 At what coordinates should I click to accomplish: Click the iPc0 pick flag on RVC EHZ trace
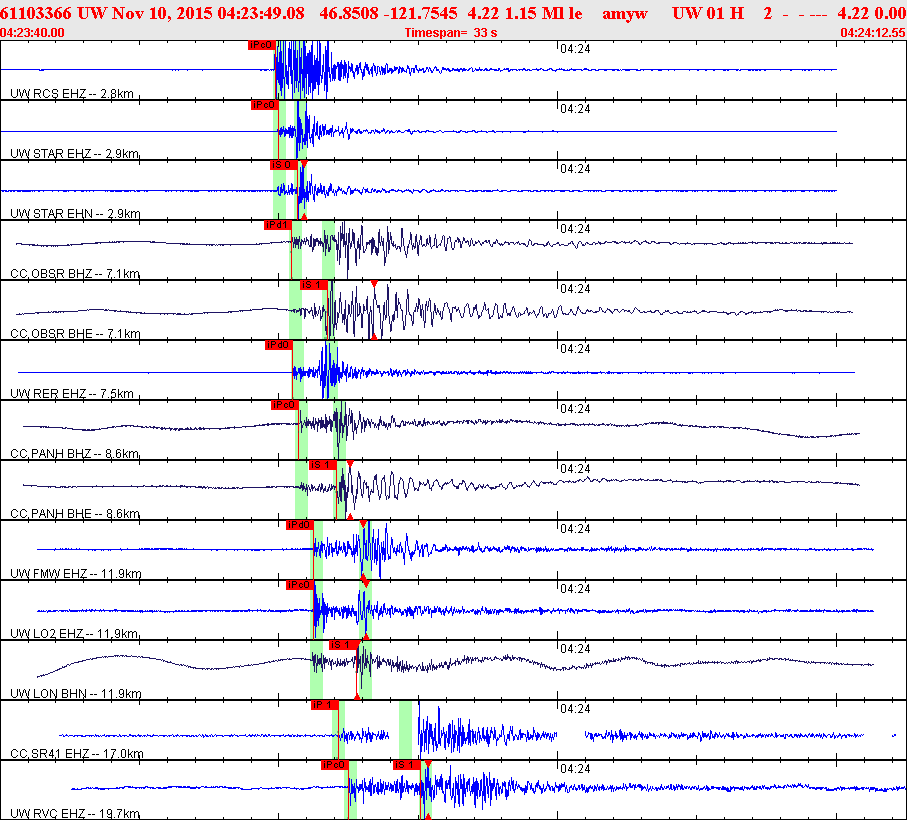click(x=334, y=765)
